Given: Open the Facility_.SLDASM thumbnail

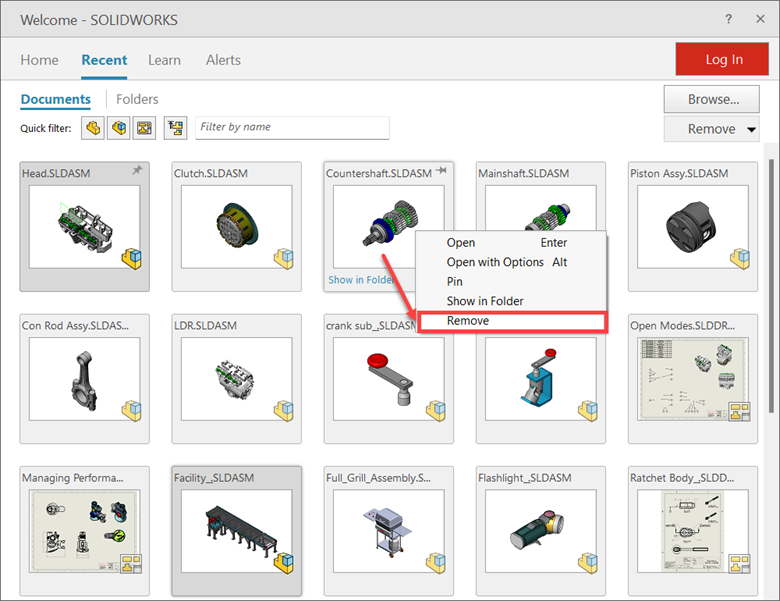Looking at the screenshot, I should (236, 531).
